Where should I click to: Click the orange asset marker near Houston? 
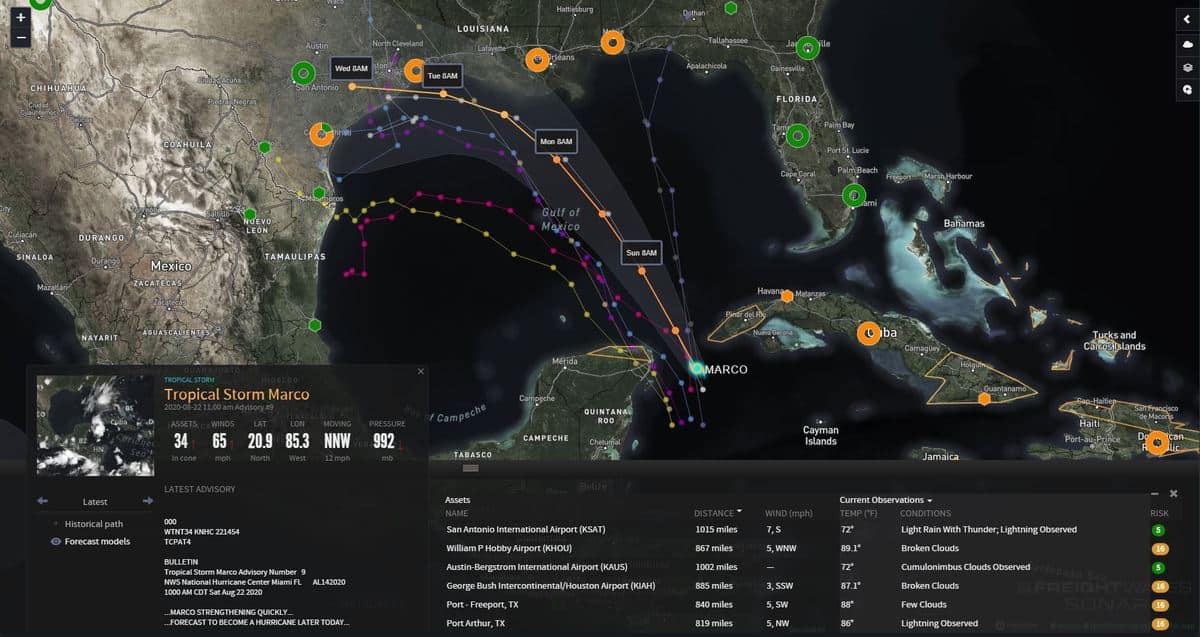415,70
